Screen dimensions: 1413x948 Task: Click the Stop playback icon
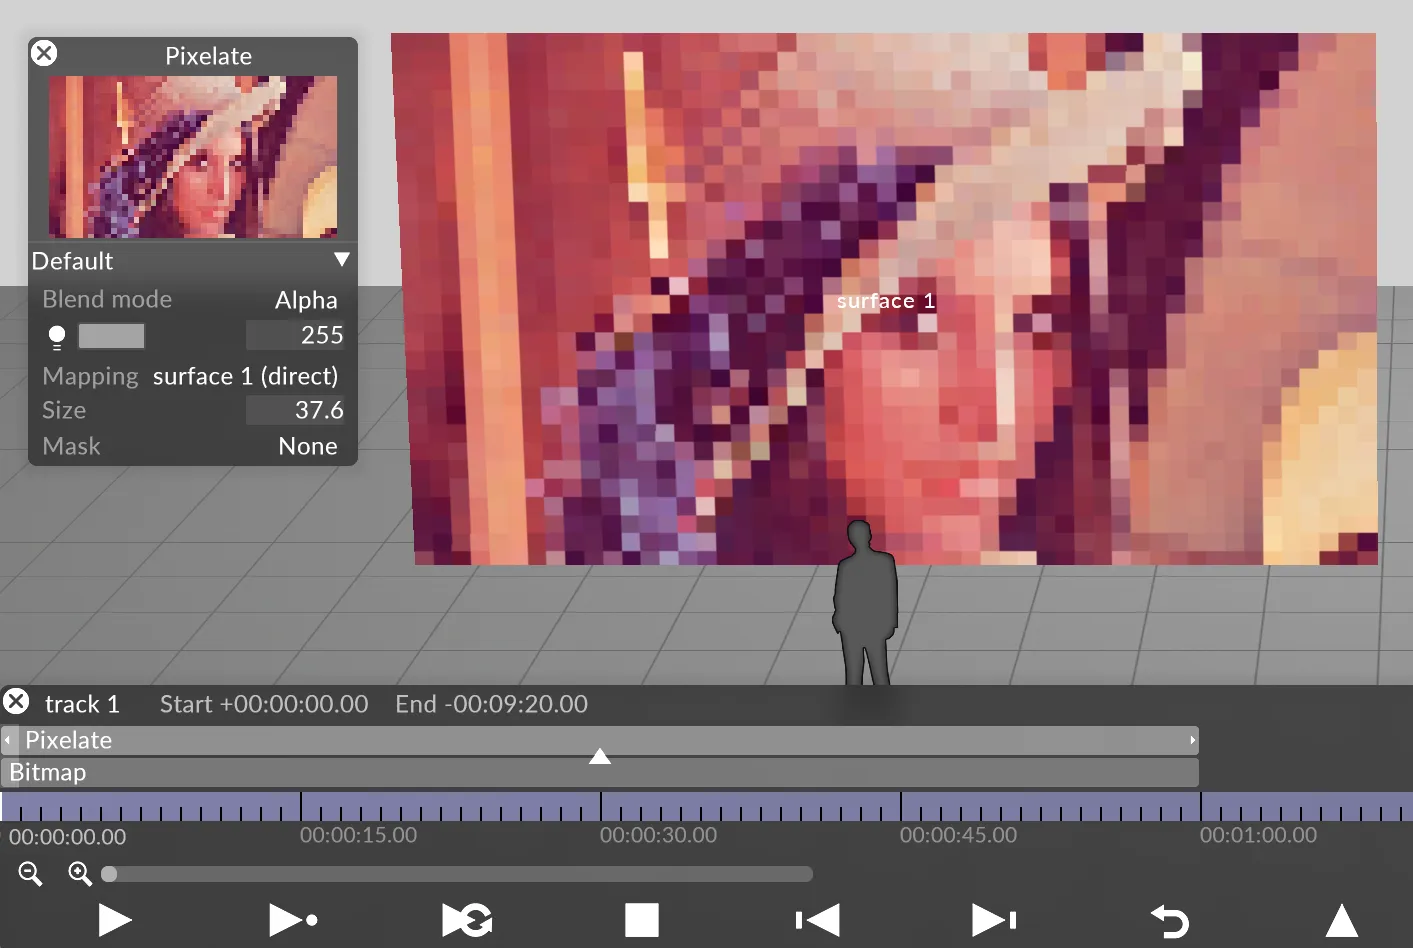coord(641,919)
